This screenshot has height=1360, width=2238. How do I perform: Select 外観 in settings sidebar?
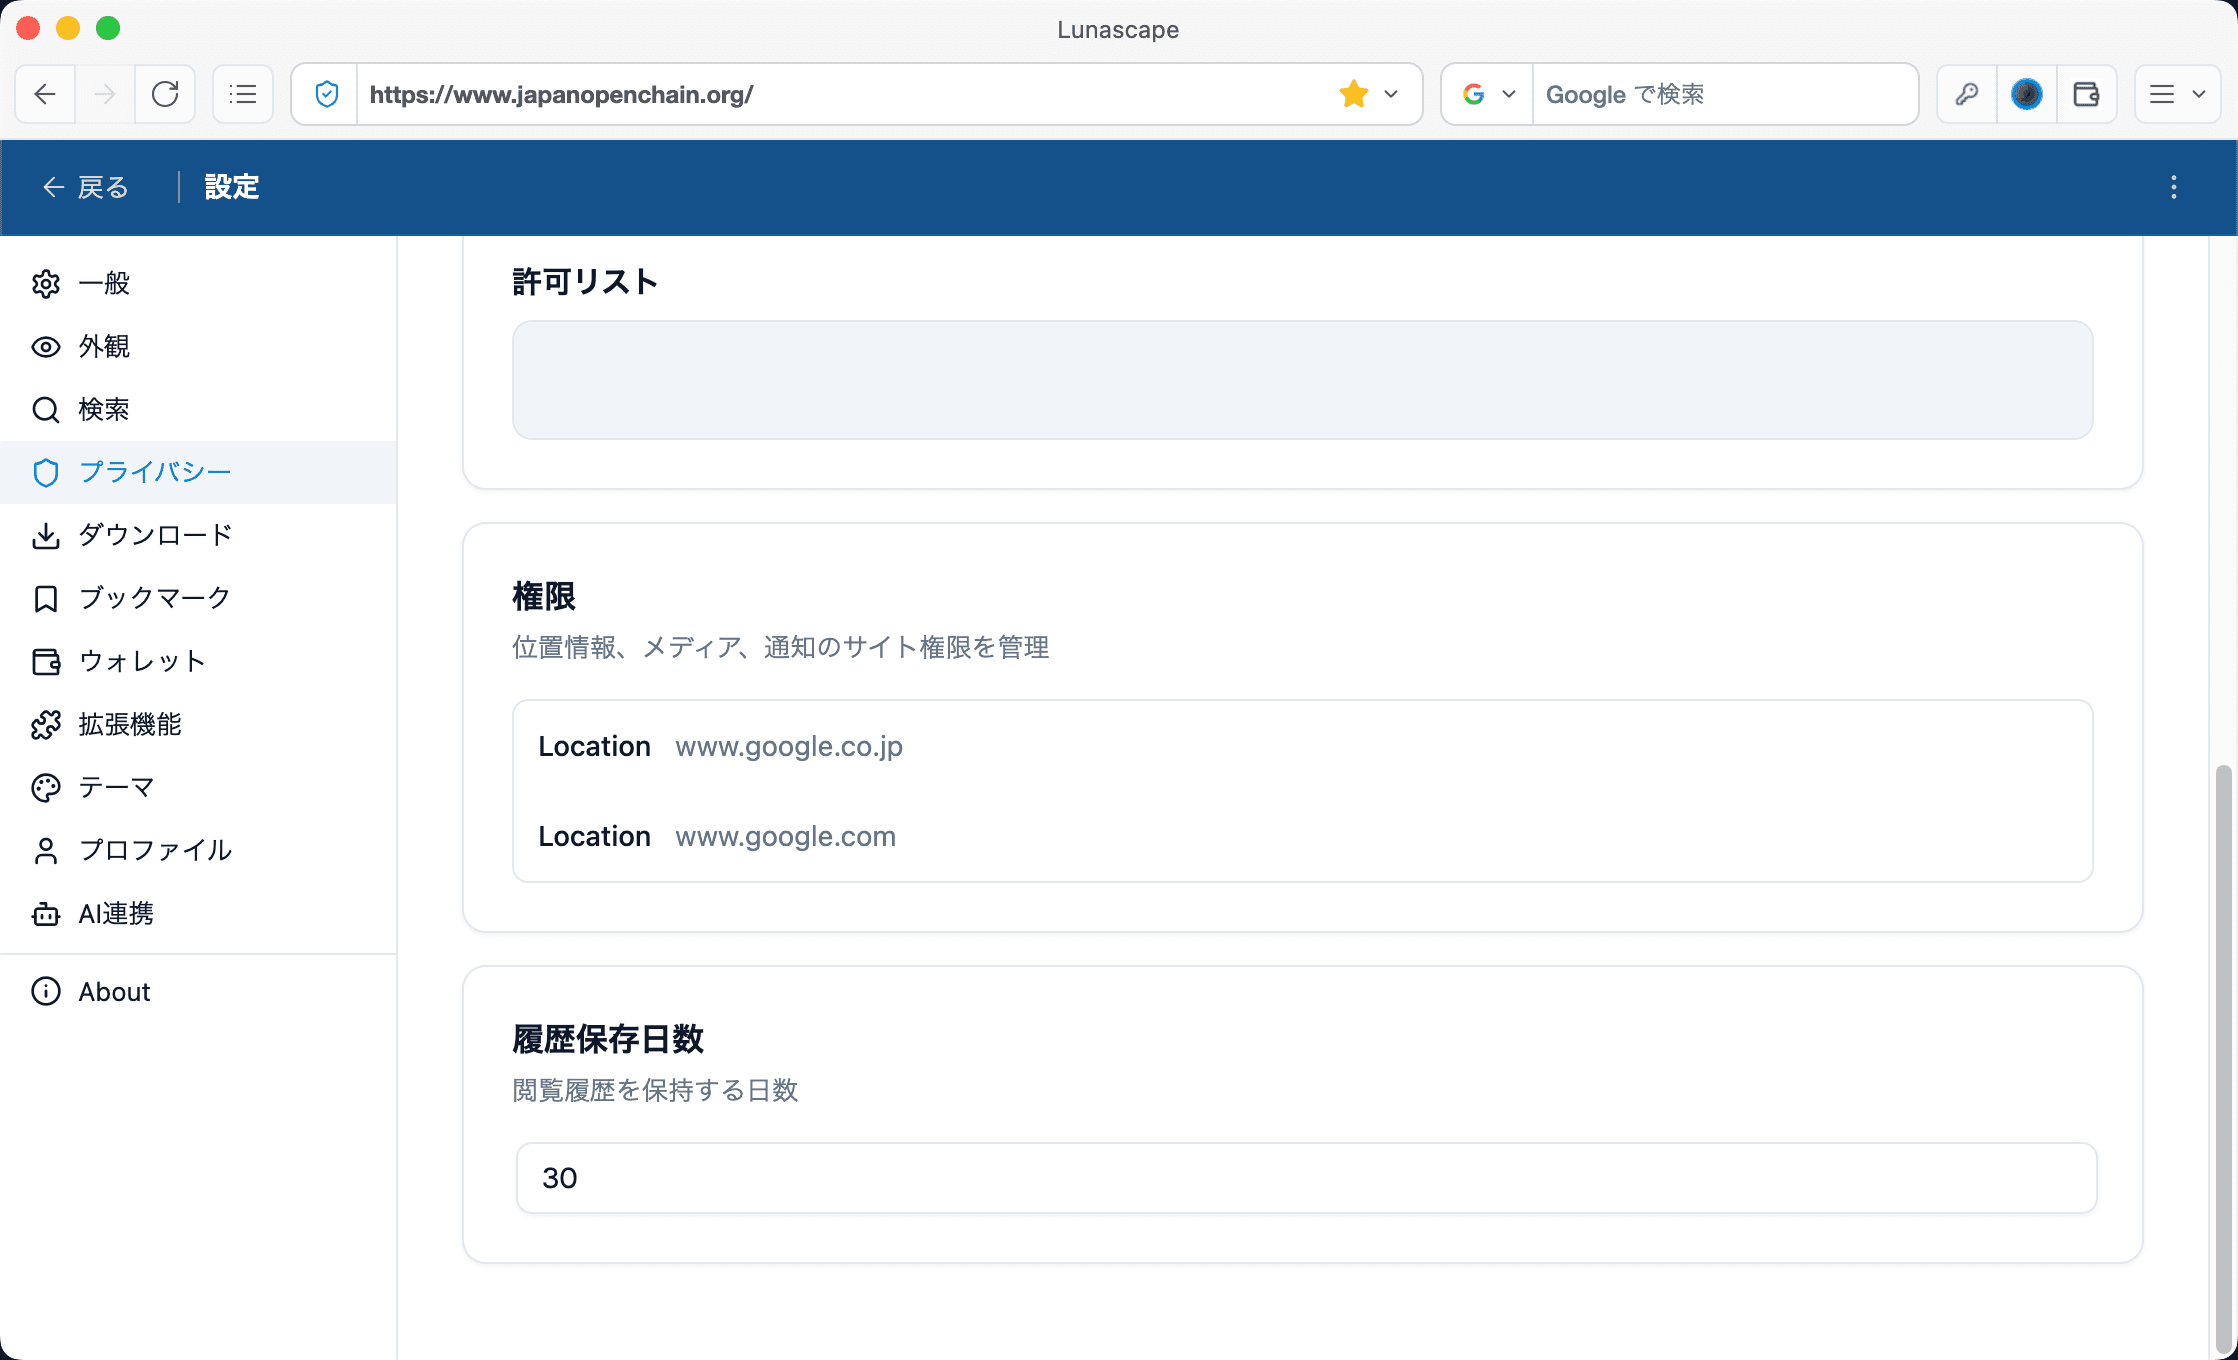coord(198,347)
